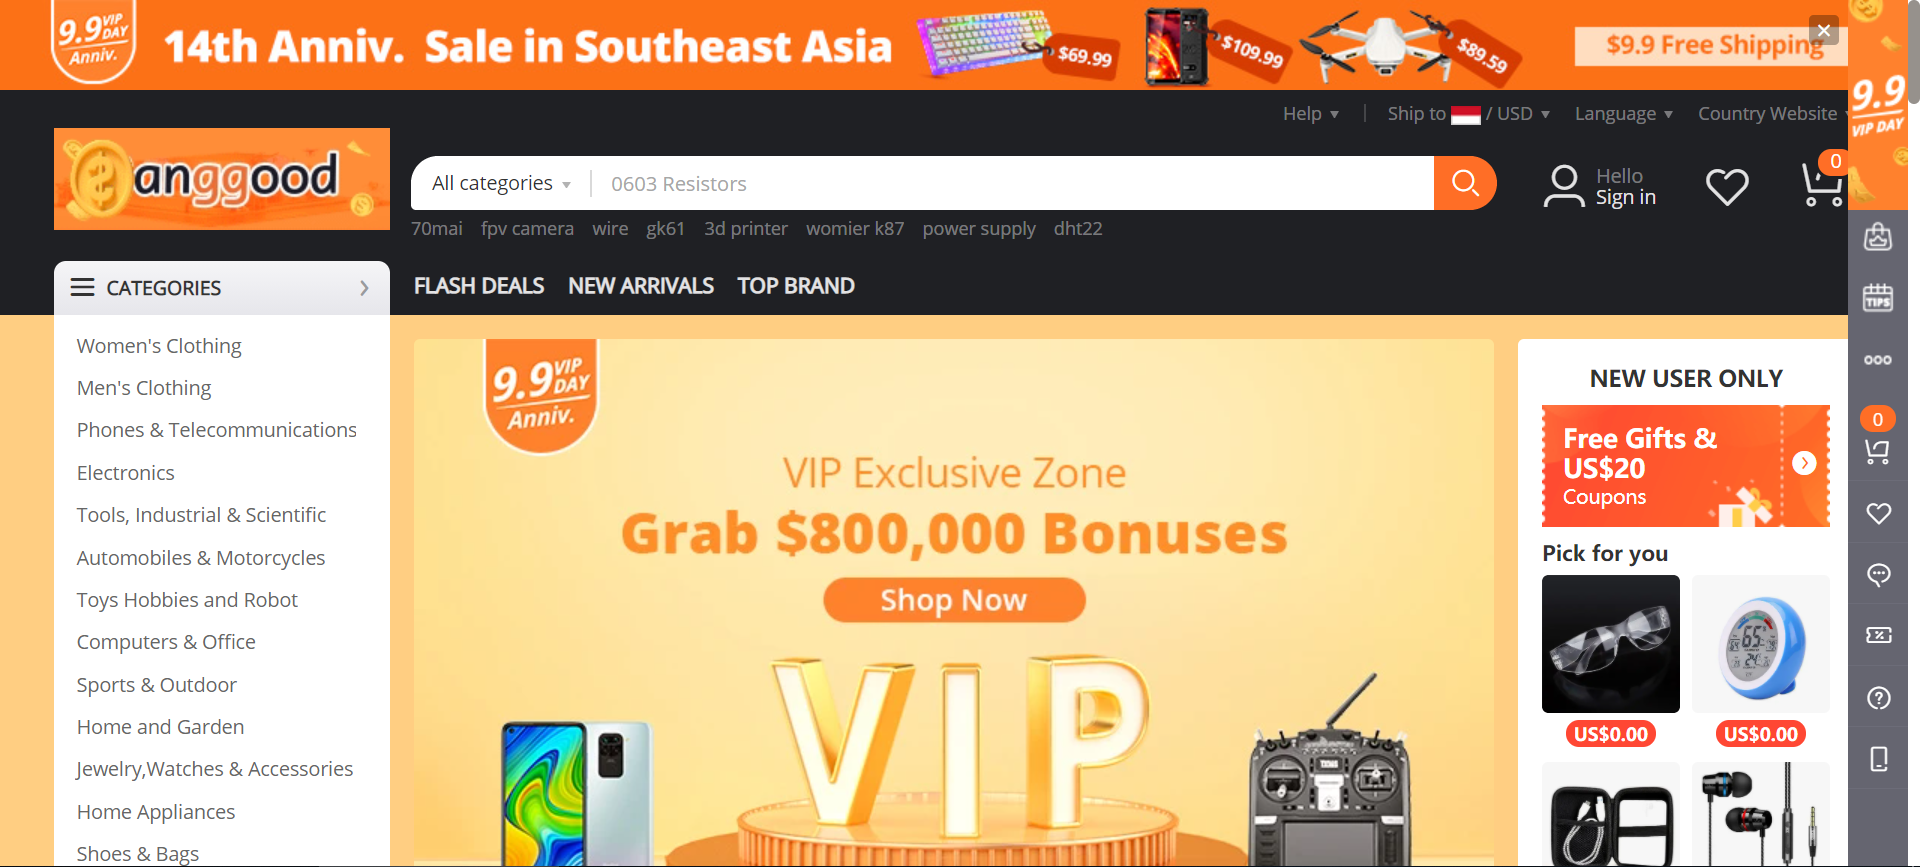Click the orange search magnifier button
Screen dimensions: 1920x867
coord(1465,183)
